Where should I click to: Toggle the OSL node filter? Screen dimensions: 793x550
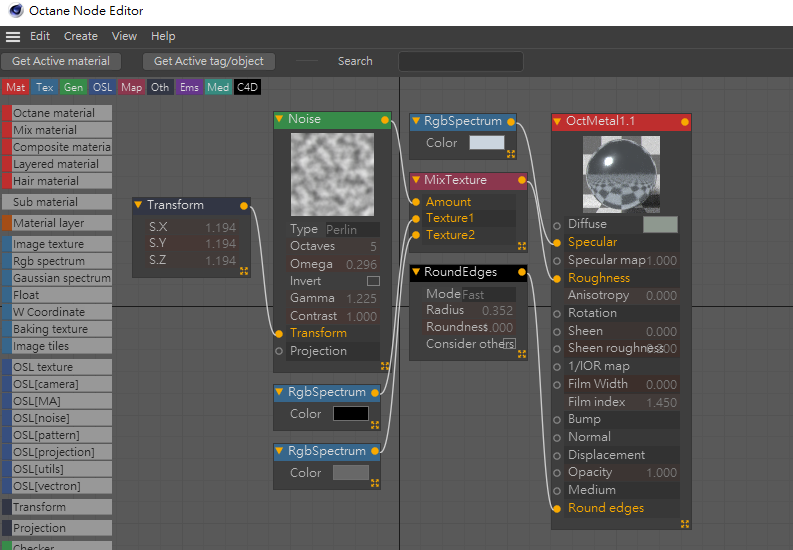point(102,87)
